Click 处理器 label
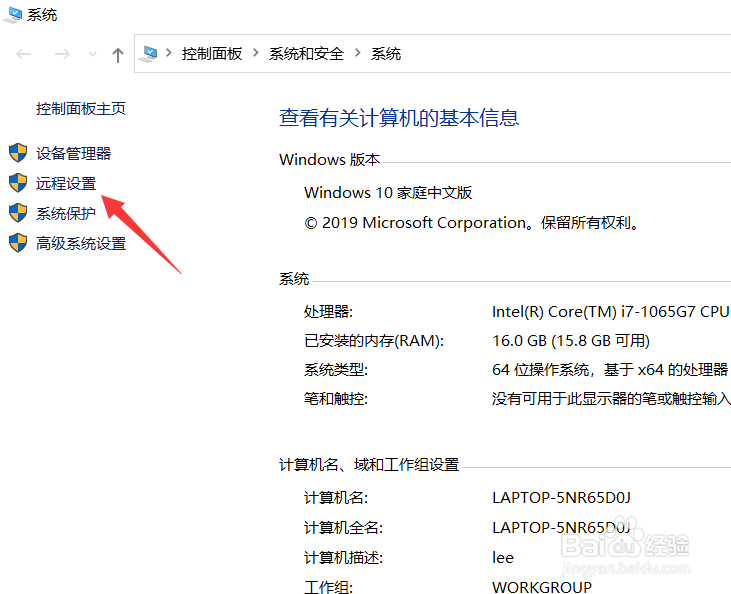This screenshot has width=731, height=594. pyautogui.click(x=328, y=311)
